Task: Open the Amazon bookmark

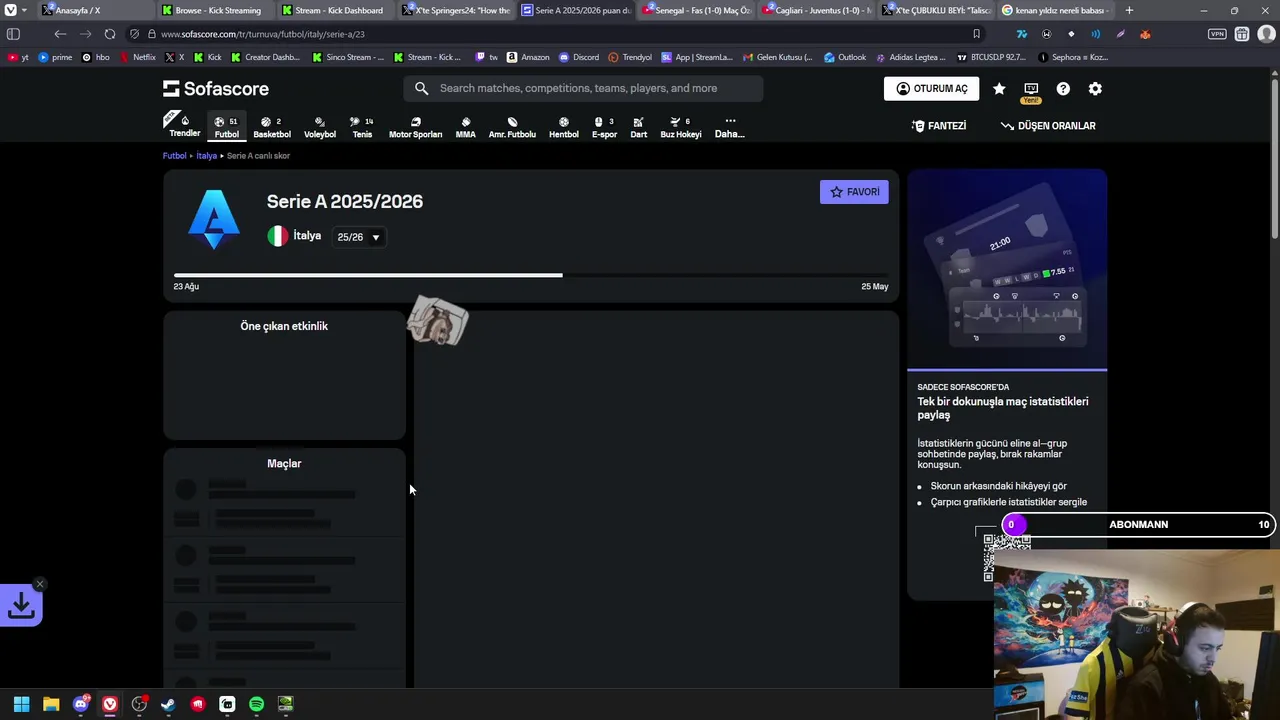Action: (528, 57)
